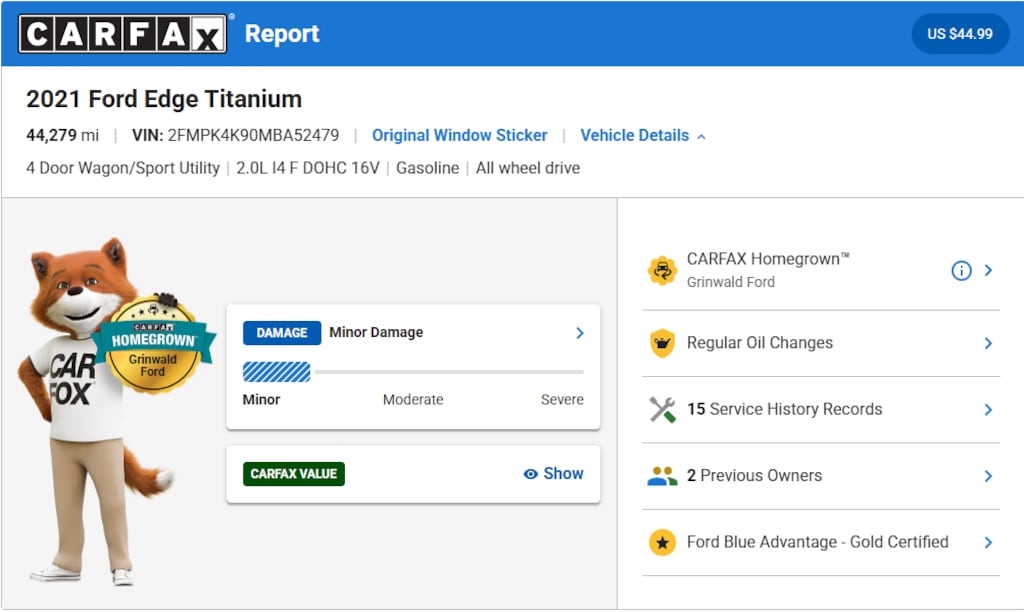
Task: Expand Ford Blue Advantage Gold Certified arrow
Action: [x=988, y=542]
